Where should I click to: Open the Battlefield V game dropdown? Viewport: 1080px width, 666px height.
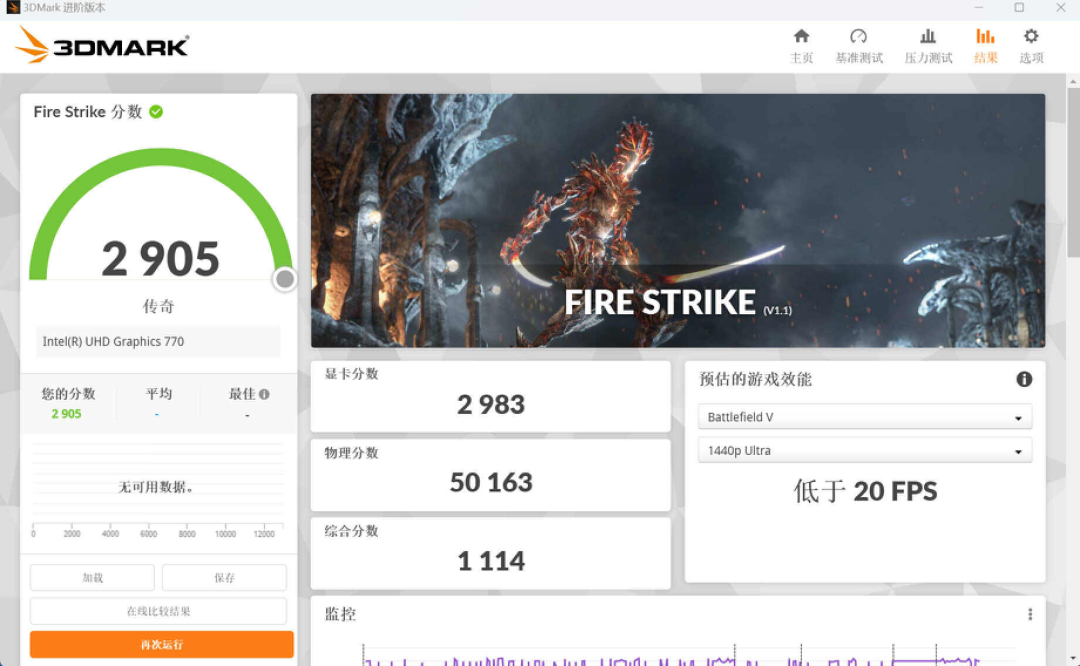[x=864, y=417]
